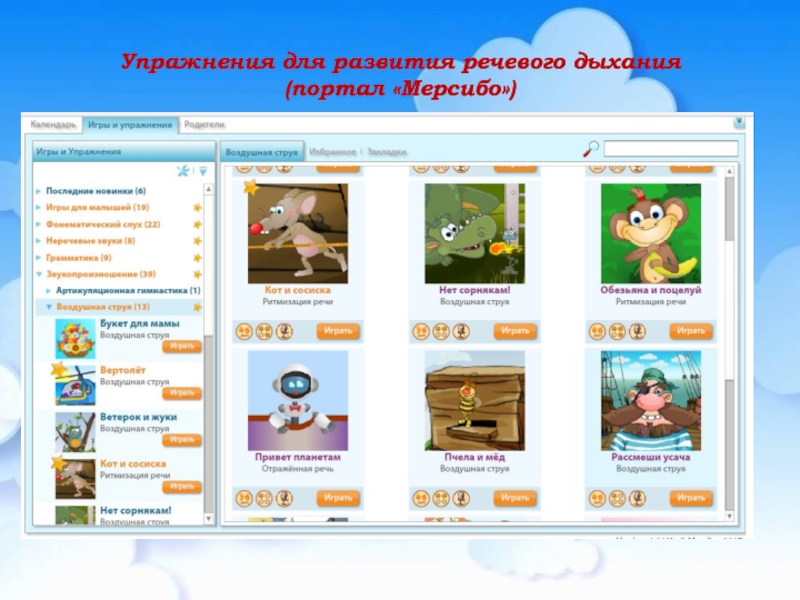Viewport: 800px width, 600px height.
Task: Open the Закладки tab
Action: pyautogui.click(x=387, y=152)
